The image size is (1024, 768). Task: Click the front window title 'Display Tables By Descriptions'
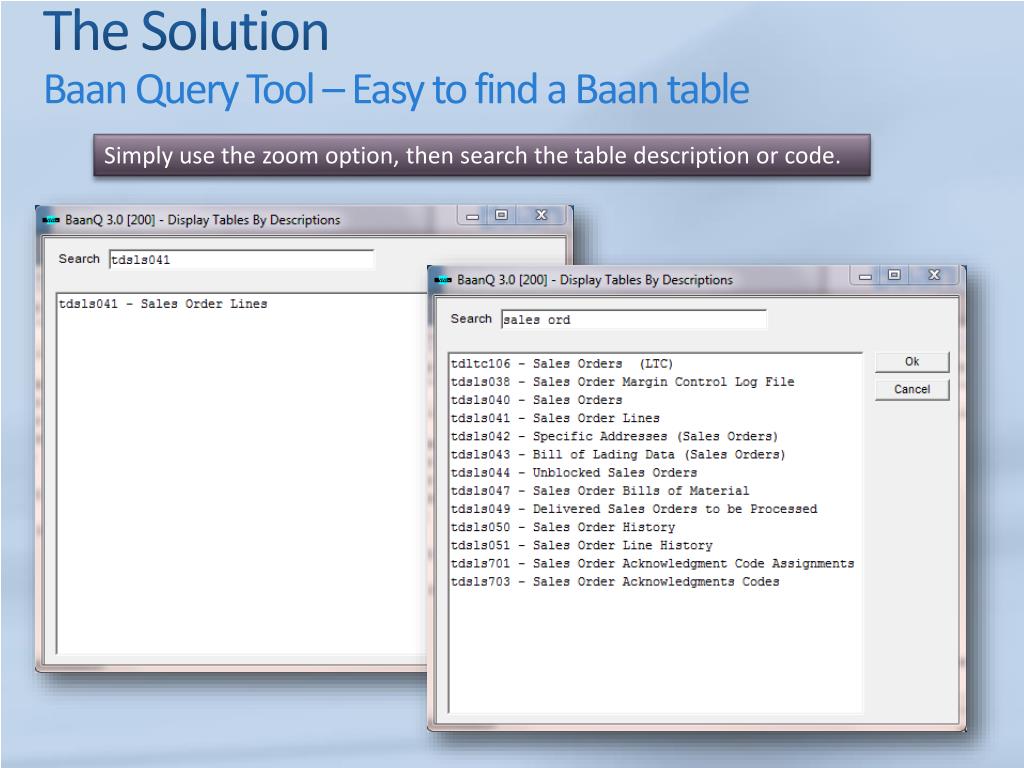[x=646, y=280]
